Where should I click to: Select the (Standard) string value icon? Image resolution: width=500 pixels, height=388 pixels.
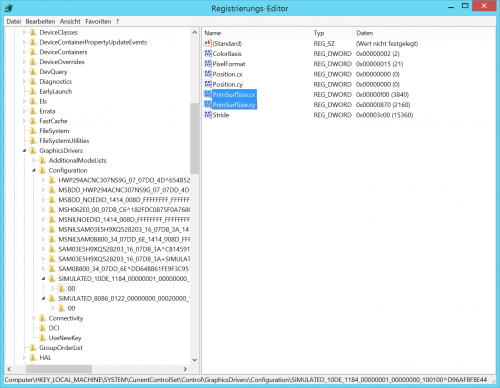pos(208,43)
